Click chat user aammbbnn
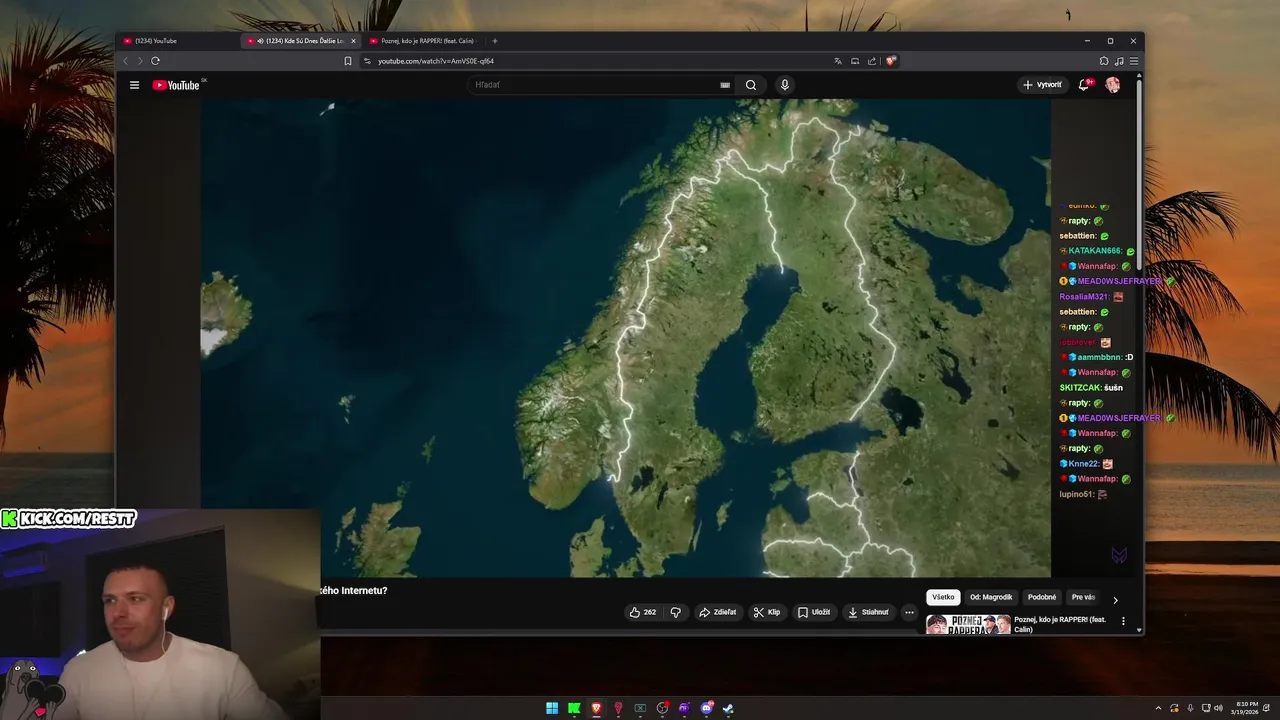Screen dimensions: 1280x720 pyautogui.click(x=1100, y=357)
